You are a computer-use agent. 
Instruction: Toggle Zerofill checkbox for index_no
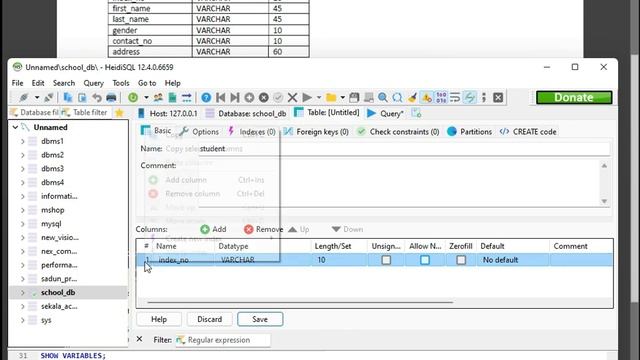[461, 260]
